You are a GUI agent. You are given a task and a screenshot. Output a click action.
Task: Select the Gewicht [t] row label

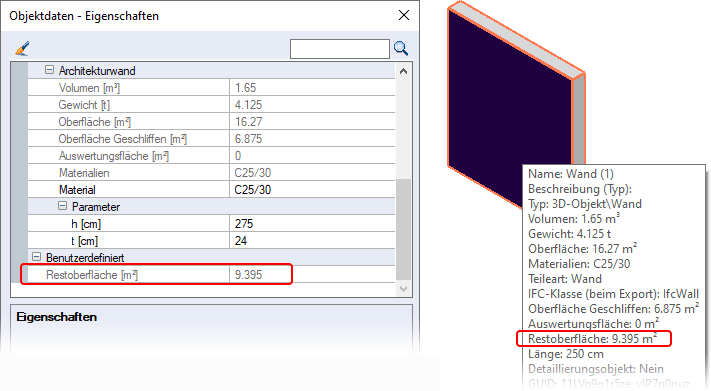(x=84, y=105)
